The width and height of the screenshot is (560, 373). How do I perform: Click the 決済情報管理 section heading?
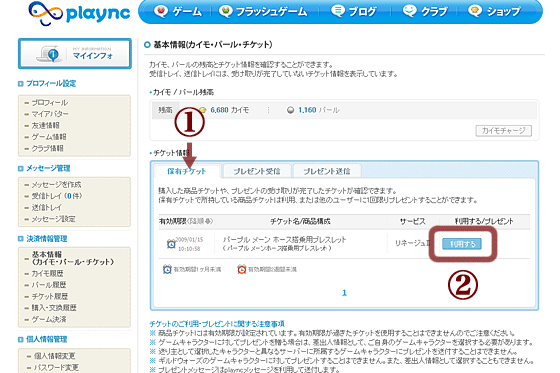tap(47, 239)
